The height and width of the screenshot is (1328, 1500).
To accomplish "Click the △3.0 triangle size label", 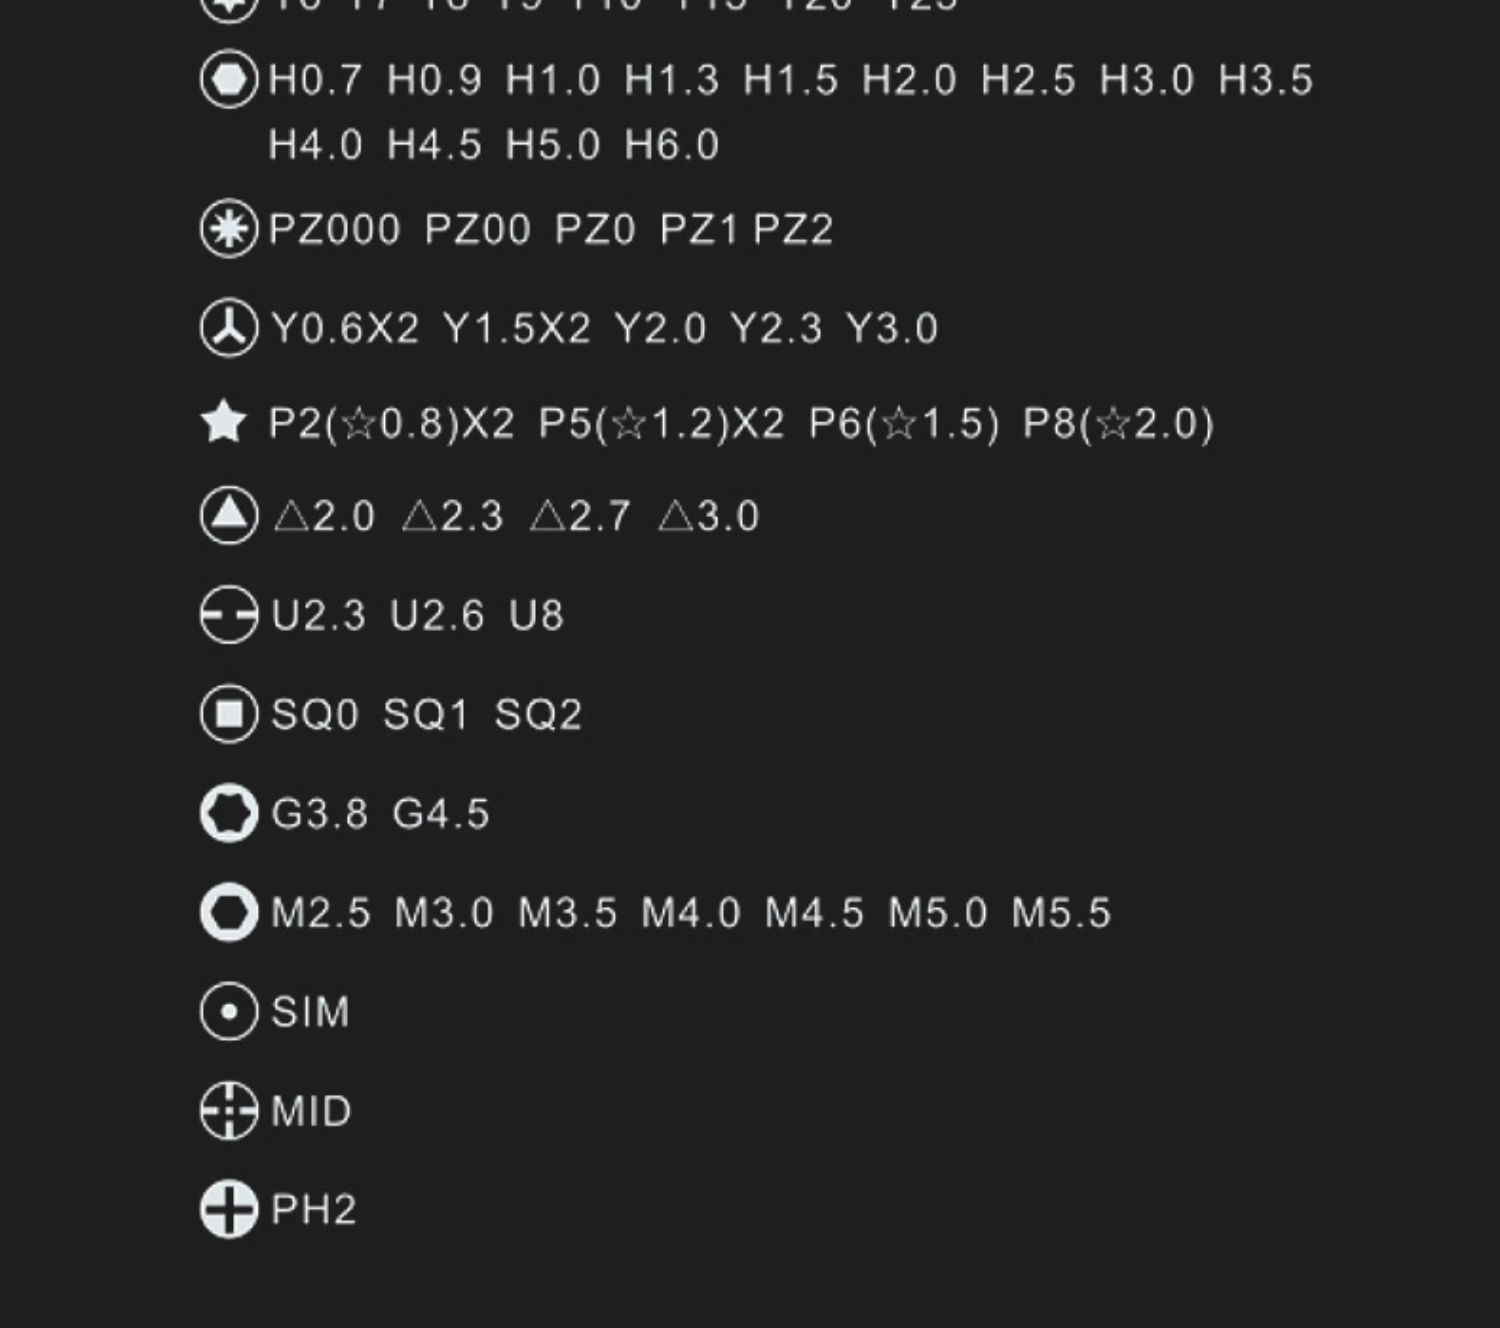I will coord(709,517).
